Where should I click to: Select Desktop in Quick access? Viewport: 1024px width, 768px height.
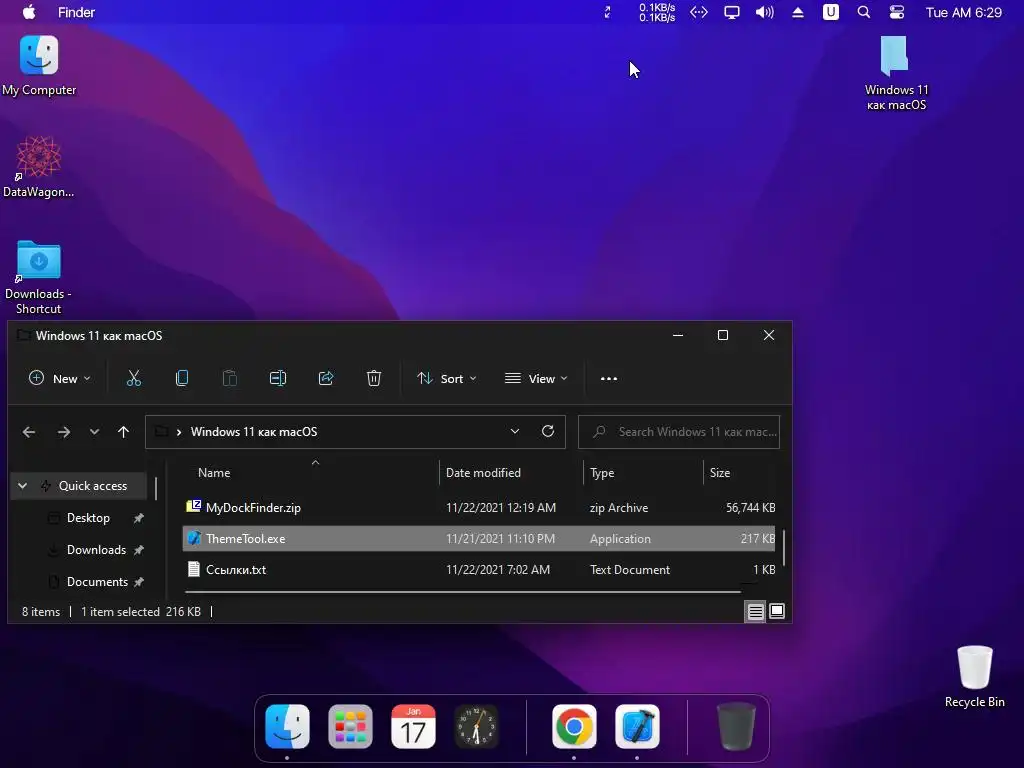[88, 518]
